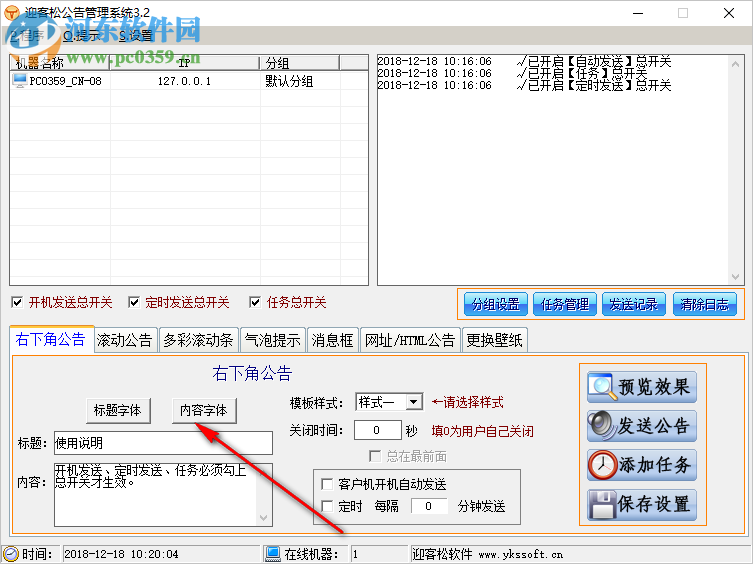Click the floppy disk icon on Save Settings
Screen dimensions: 753x564
pos(602,504)
